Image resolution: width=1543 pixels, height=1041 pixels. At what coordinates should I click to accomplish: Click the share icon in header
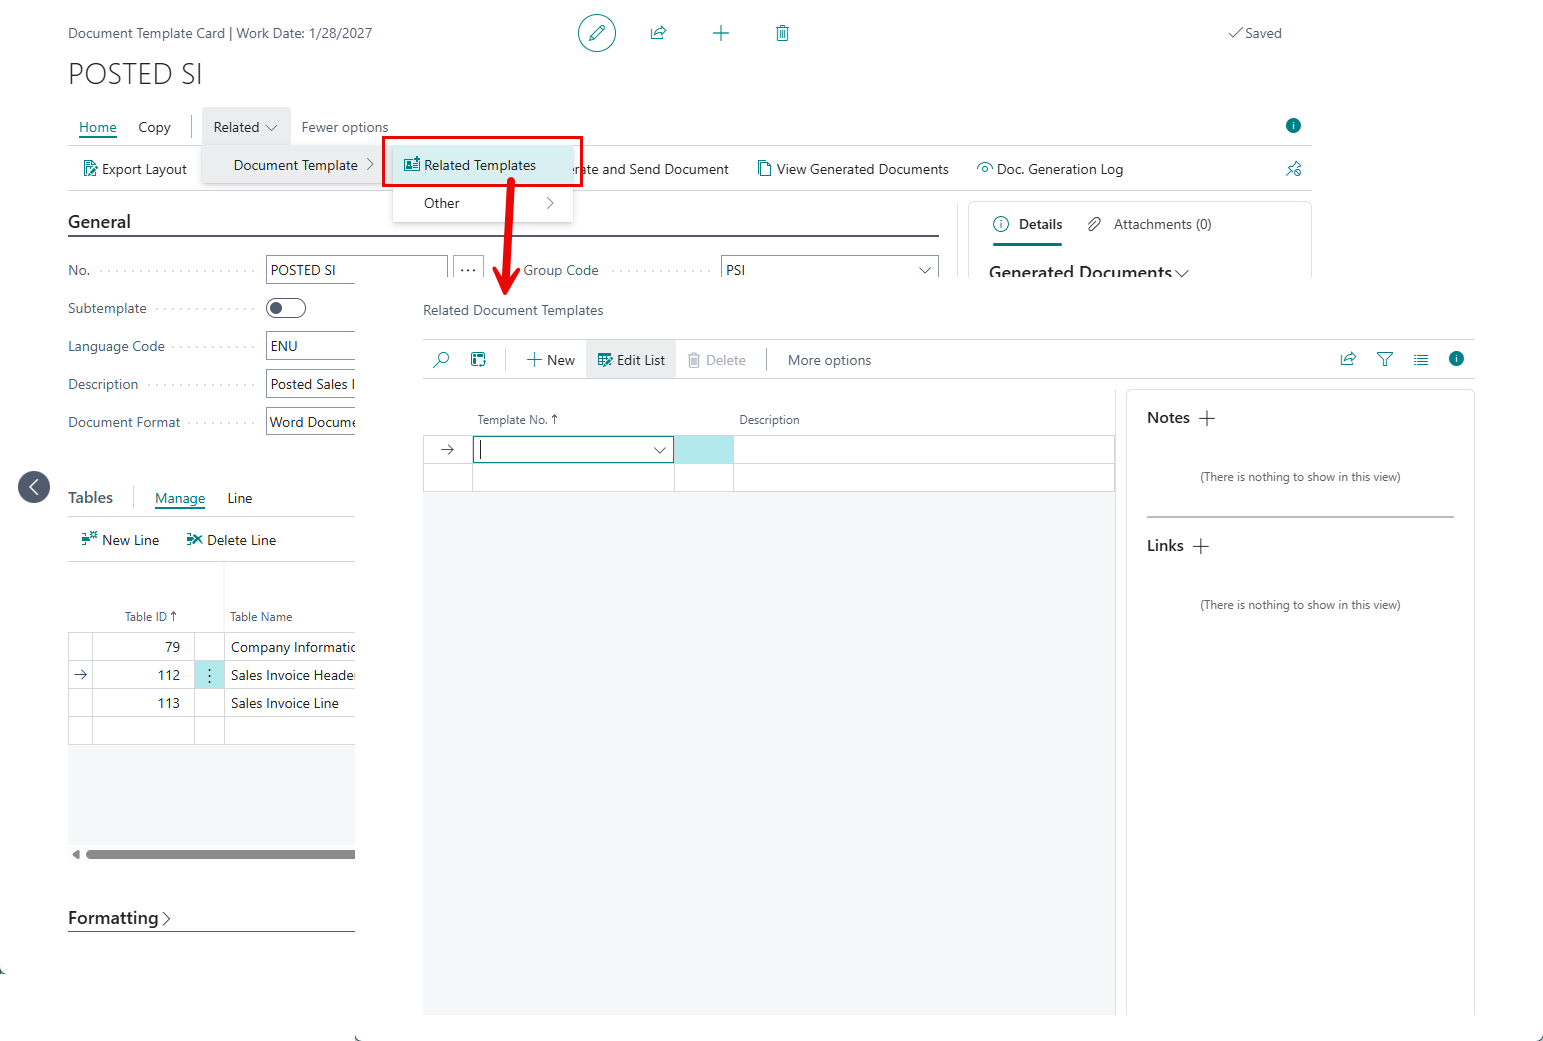pyautogui.click(x=658, y=33)
